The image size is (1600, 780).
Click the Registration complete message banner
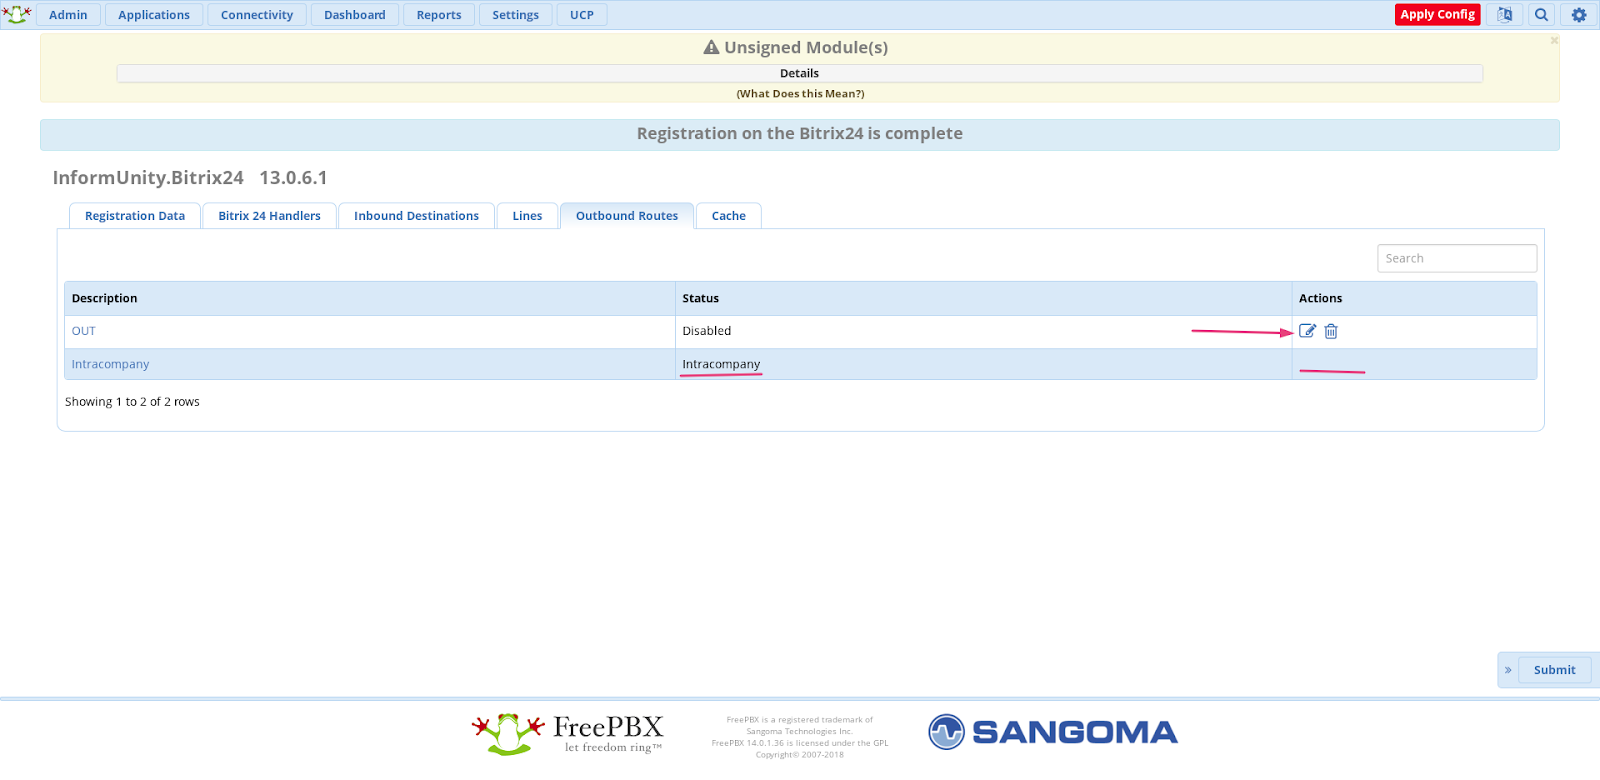[x=800, y=135]
